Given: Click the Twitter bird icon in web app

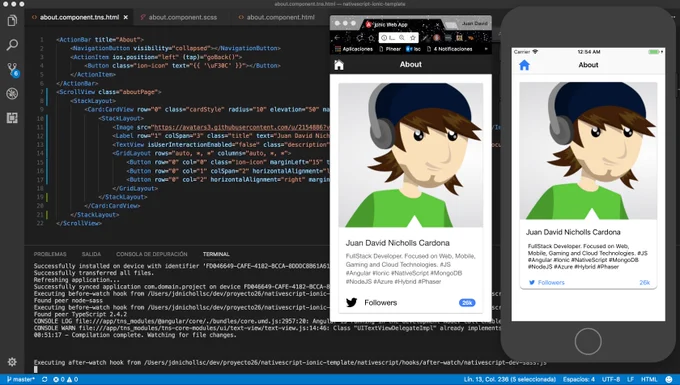Looking at the screenshot, I should [351, 302].
